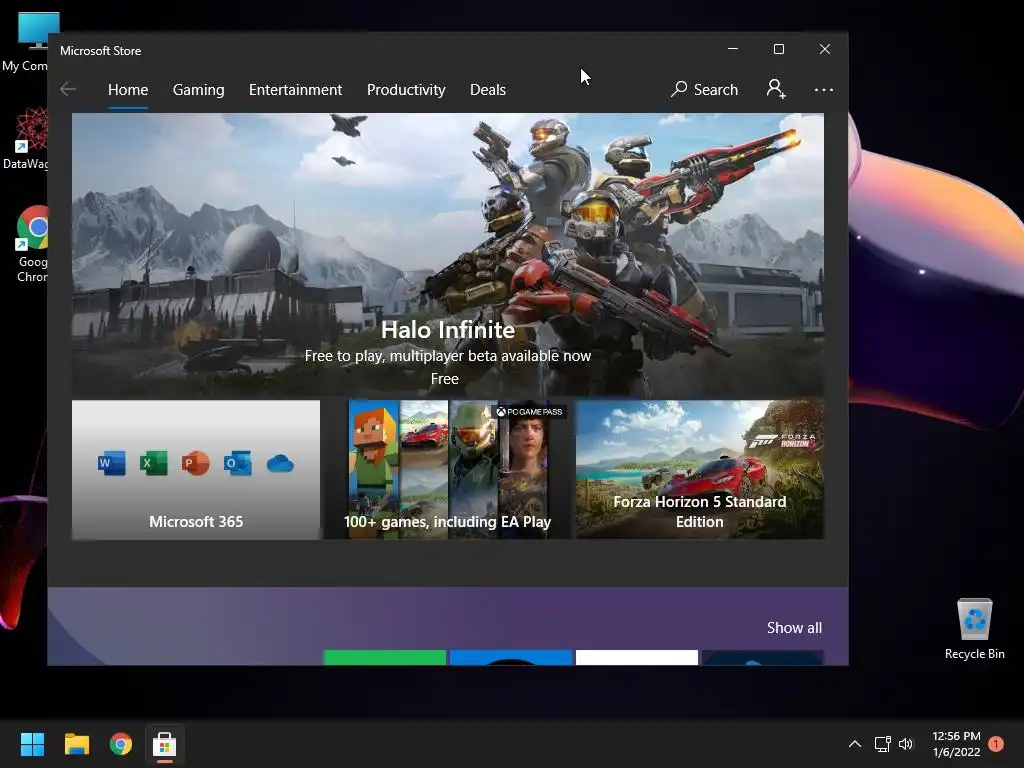Image resolution: width=1024 pixels, height=768 pixels.
Task: Maximize the Microsoft Store window
Action: (778, 49)
